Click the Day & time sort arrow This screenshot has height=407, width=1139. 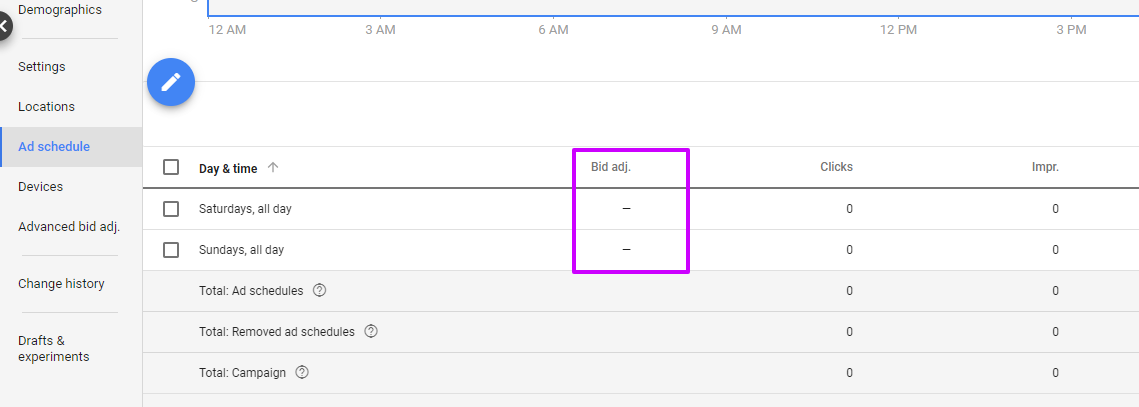pyautogui.click(x=273, y=168)
